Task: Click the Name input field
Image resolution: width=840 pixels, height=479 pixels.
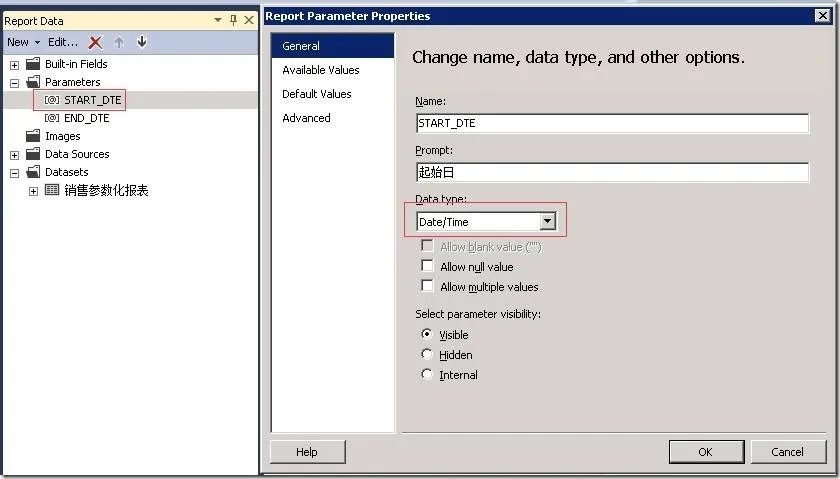Action: tap(612, 123)
